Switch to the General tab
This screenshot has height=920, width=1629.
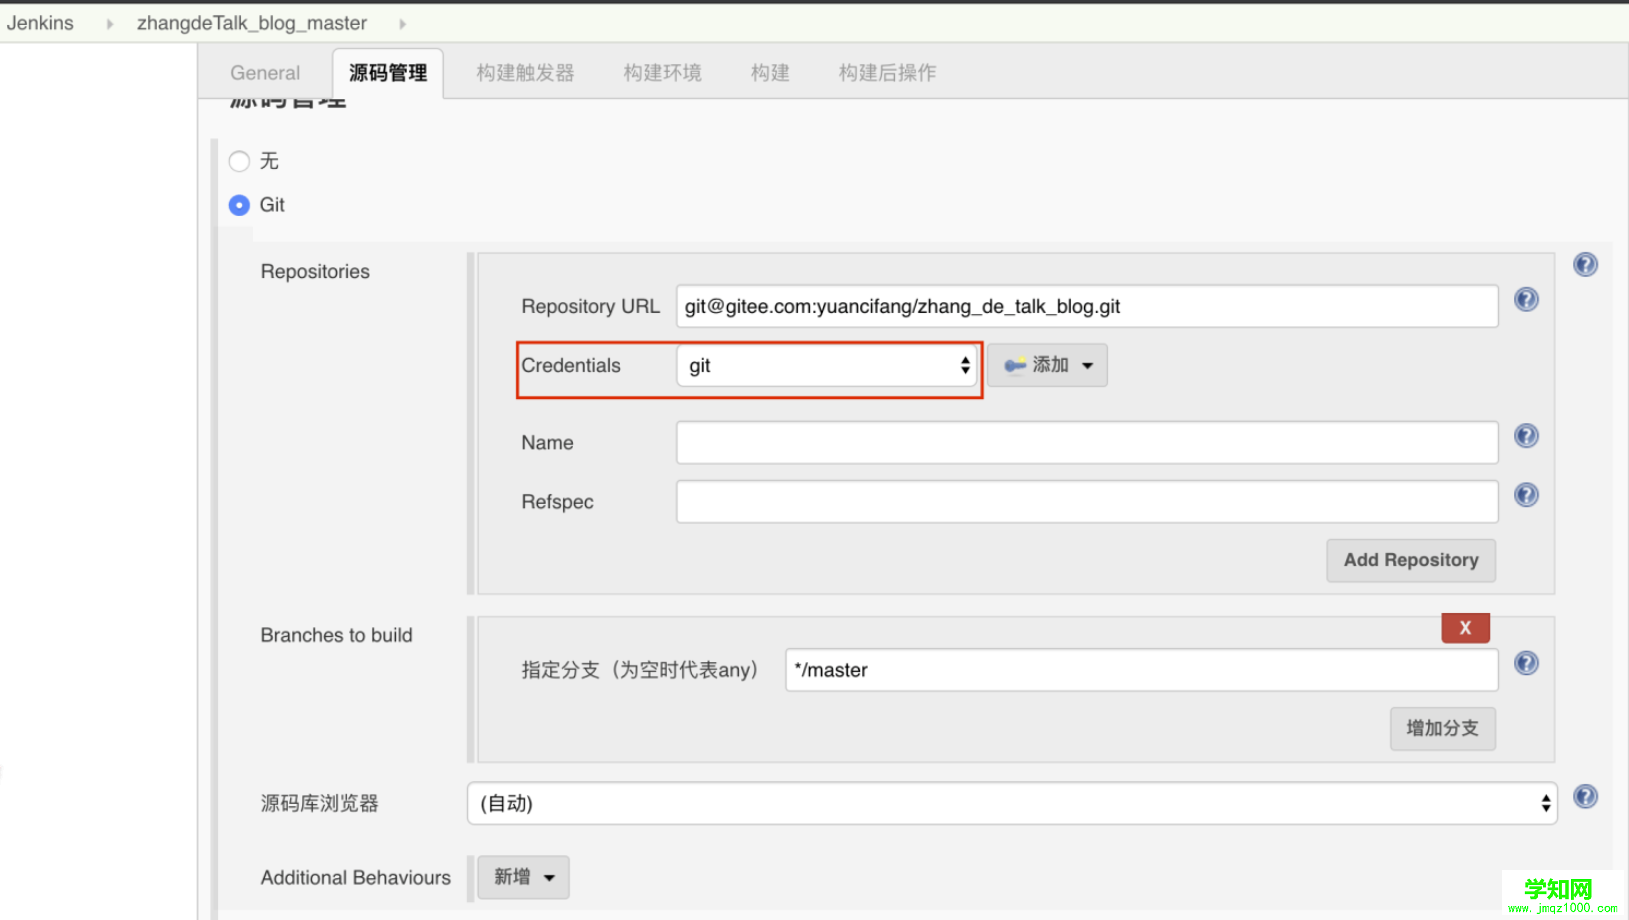(265, 73)
